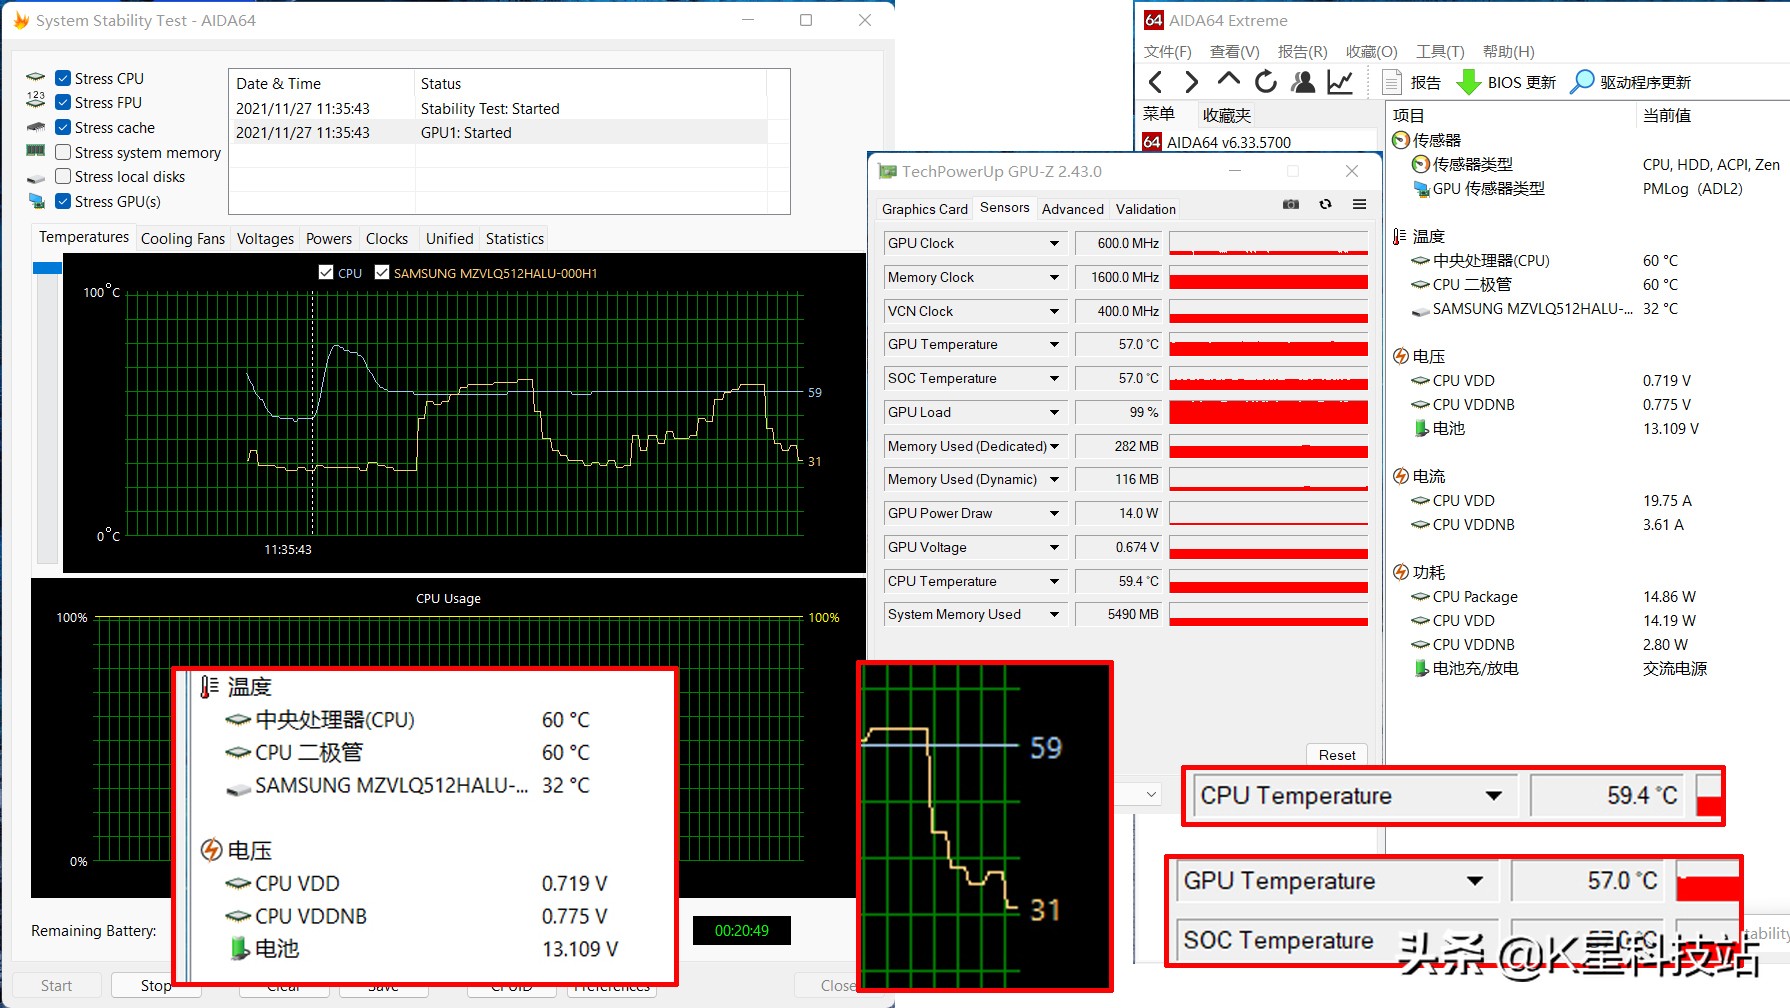Open the 工具(T) menu
Image resolution: width=1790 pixels, height=1008 pixels.
(1440, 51)
